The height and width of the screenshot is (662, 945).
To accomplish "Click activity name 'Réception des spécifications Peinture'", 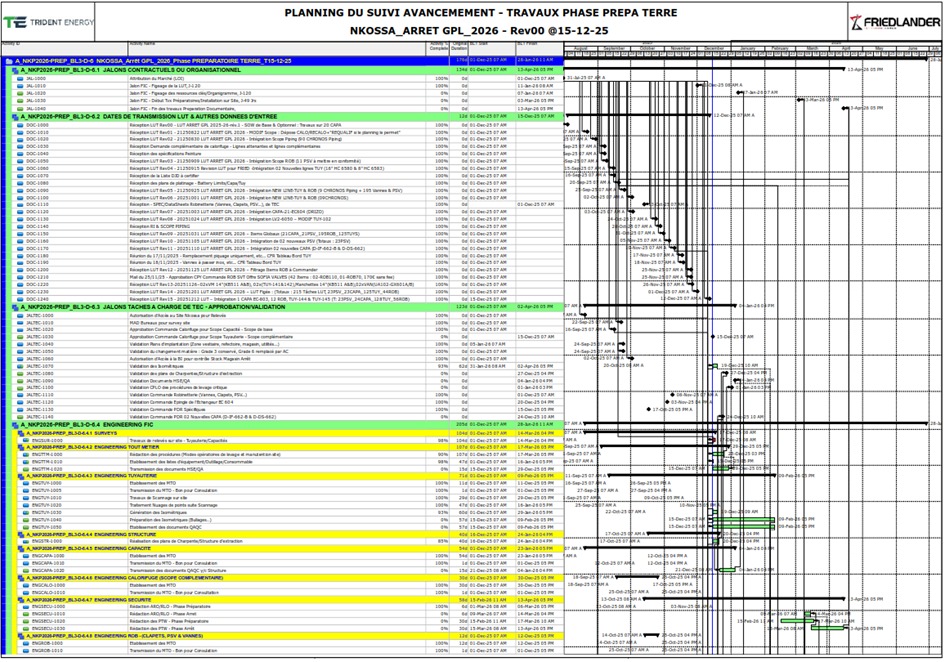I will (x=165, y=154).
